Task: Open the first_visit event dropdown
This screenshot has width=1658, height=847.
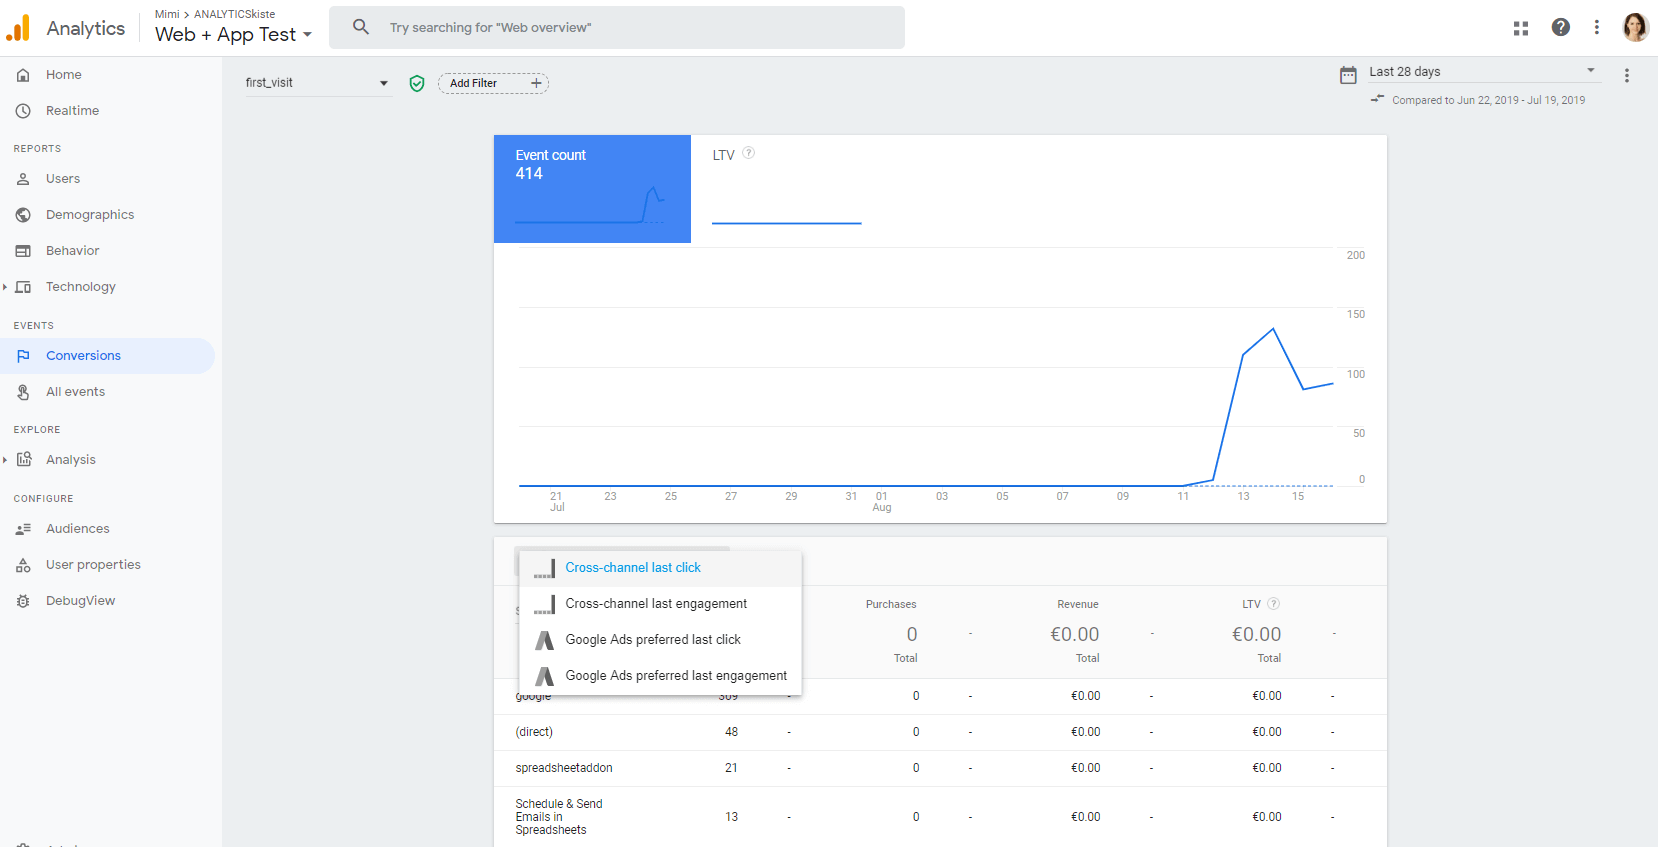Action: (x=316, y=83)
